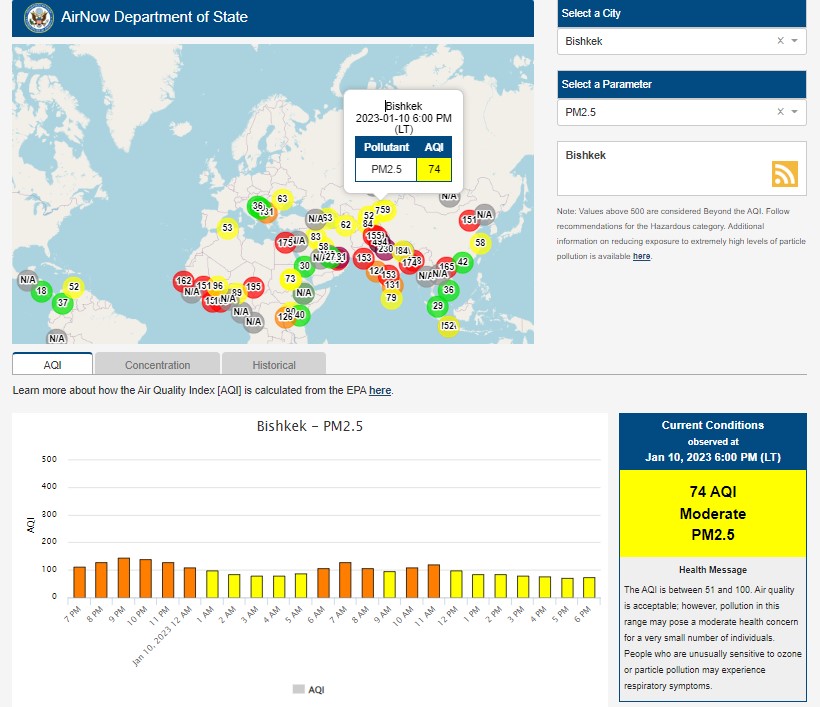Select the green map marker showing 29
The width and height of the screenshot is (820, 707).
click(x=437, y=305)
